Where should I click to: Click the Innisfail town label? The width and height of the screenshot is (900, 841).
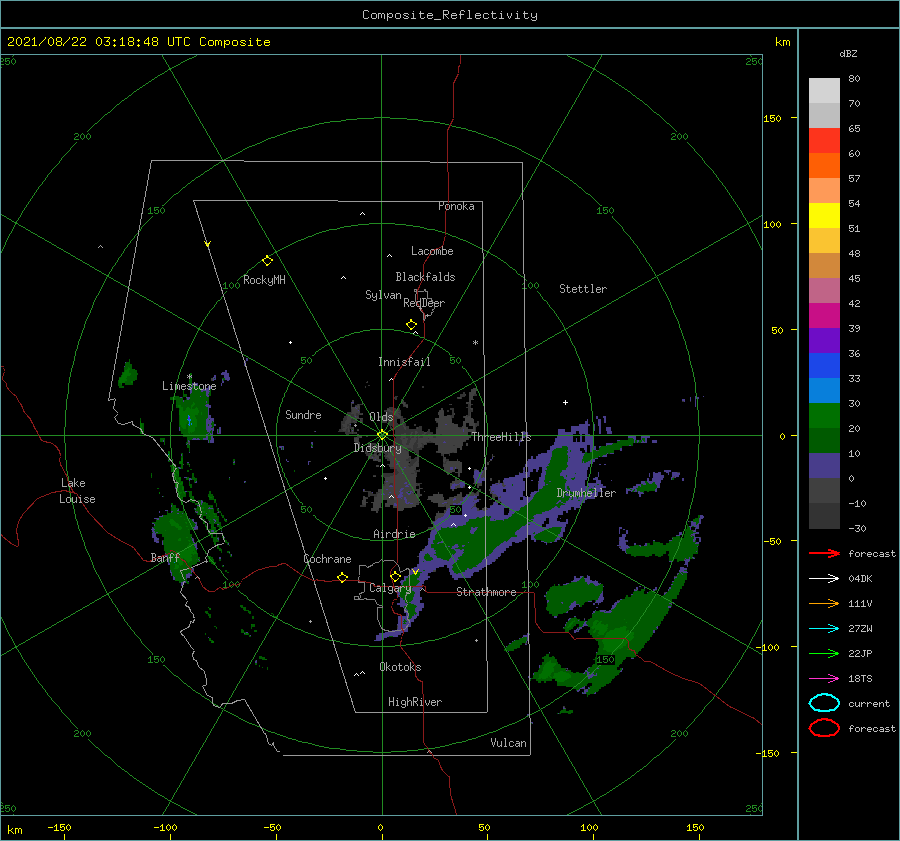[404, 362]
